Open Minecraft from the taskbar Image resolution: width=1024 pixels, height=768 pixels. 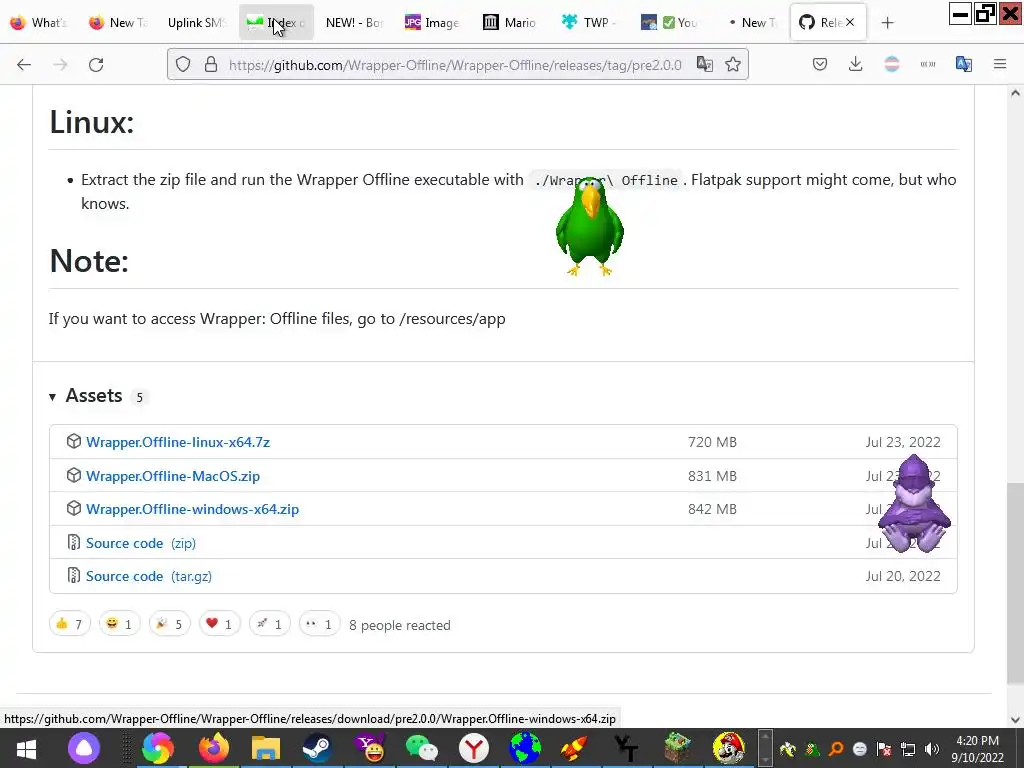click(678, 748)
